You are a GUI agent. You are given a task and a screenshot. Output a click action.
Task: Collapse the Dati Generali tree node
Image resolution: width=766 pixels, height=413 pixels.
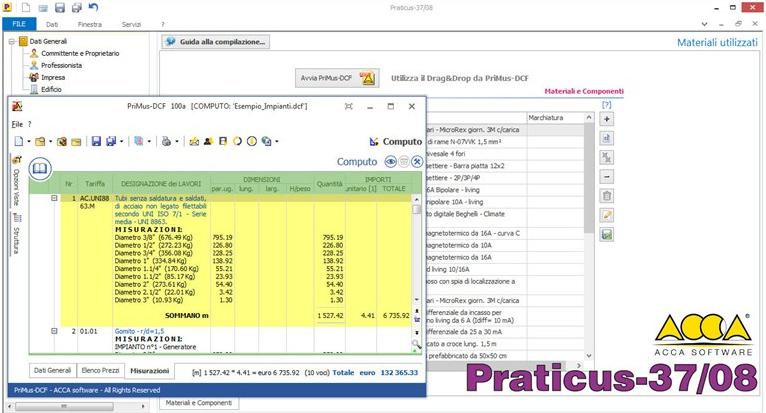coord(12,42)
